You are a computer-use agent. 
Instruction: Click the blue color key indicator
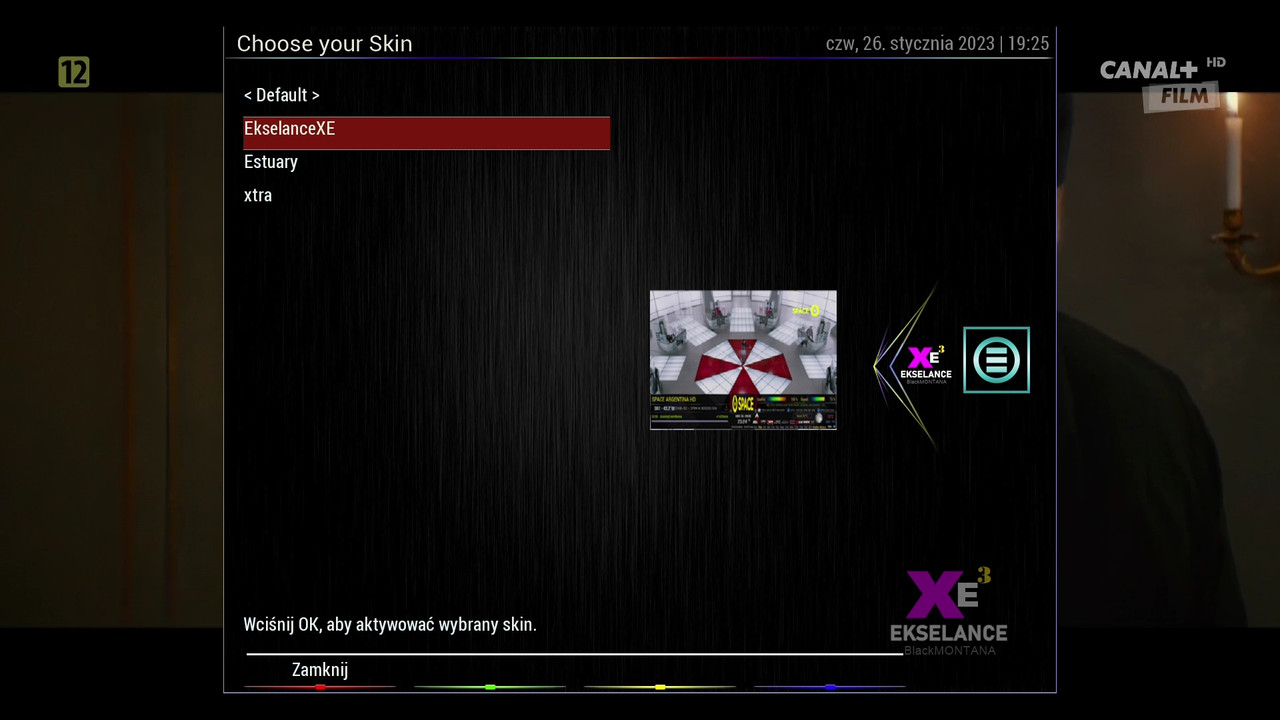[830, 687]
